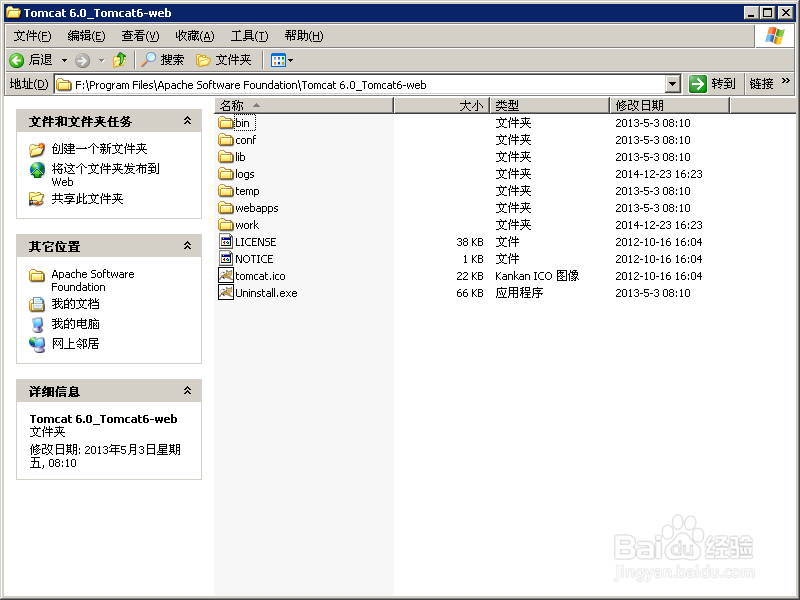Screen dimensions: 800x600
Task: Open the 工具(T) menu
Action: pyautogui.click(x=249, y=36)
